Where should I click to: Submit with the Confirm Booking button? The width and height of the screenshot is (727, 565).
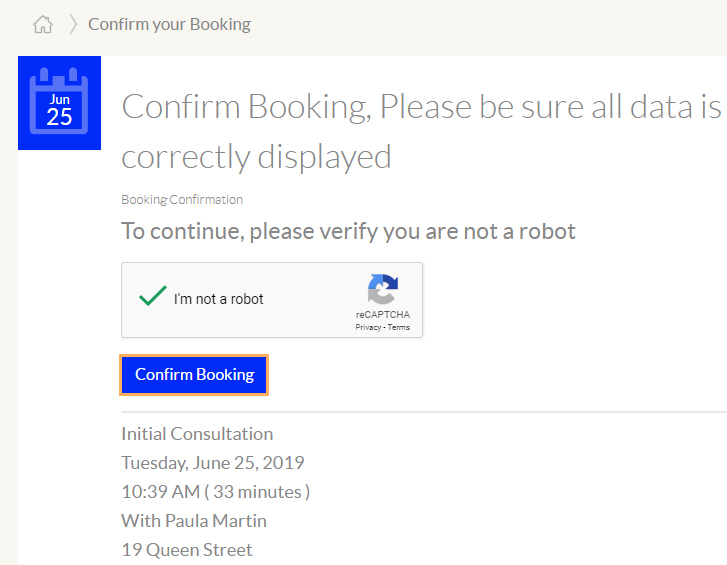pyautogui.click(x=194, y=375)
